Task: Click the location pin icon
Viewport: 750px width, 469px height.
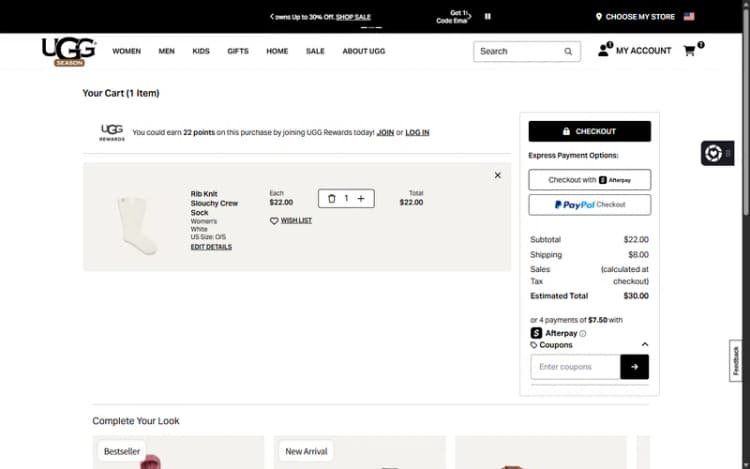Action: coord(598,17)
